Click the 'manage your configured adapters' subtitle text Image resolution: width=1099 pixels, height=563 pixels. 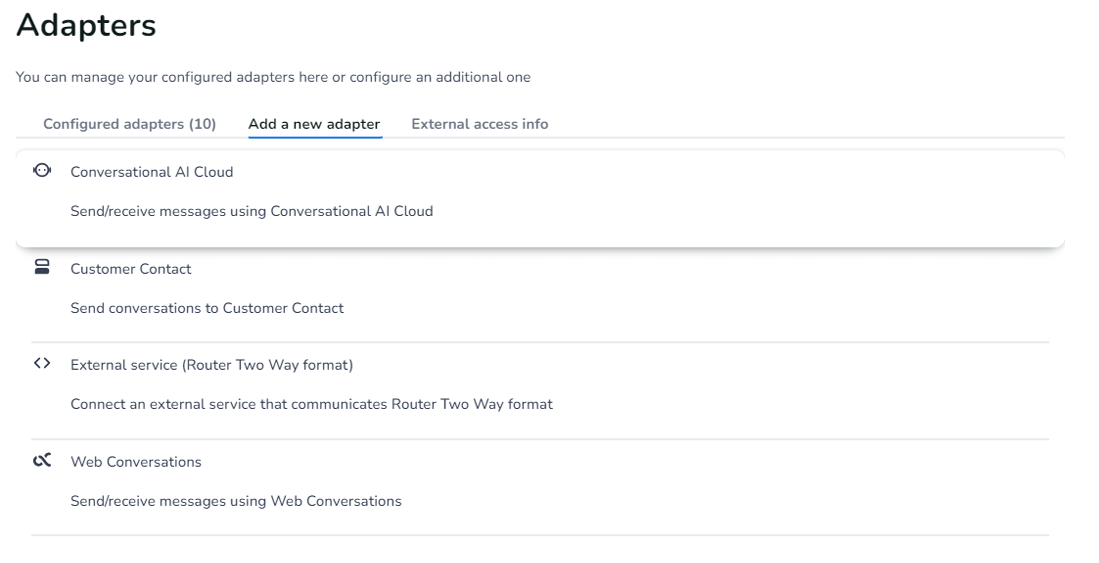(x=273, y=77)
